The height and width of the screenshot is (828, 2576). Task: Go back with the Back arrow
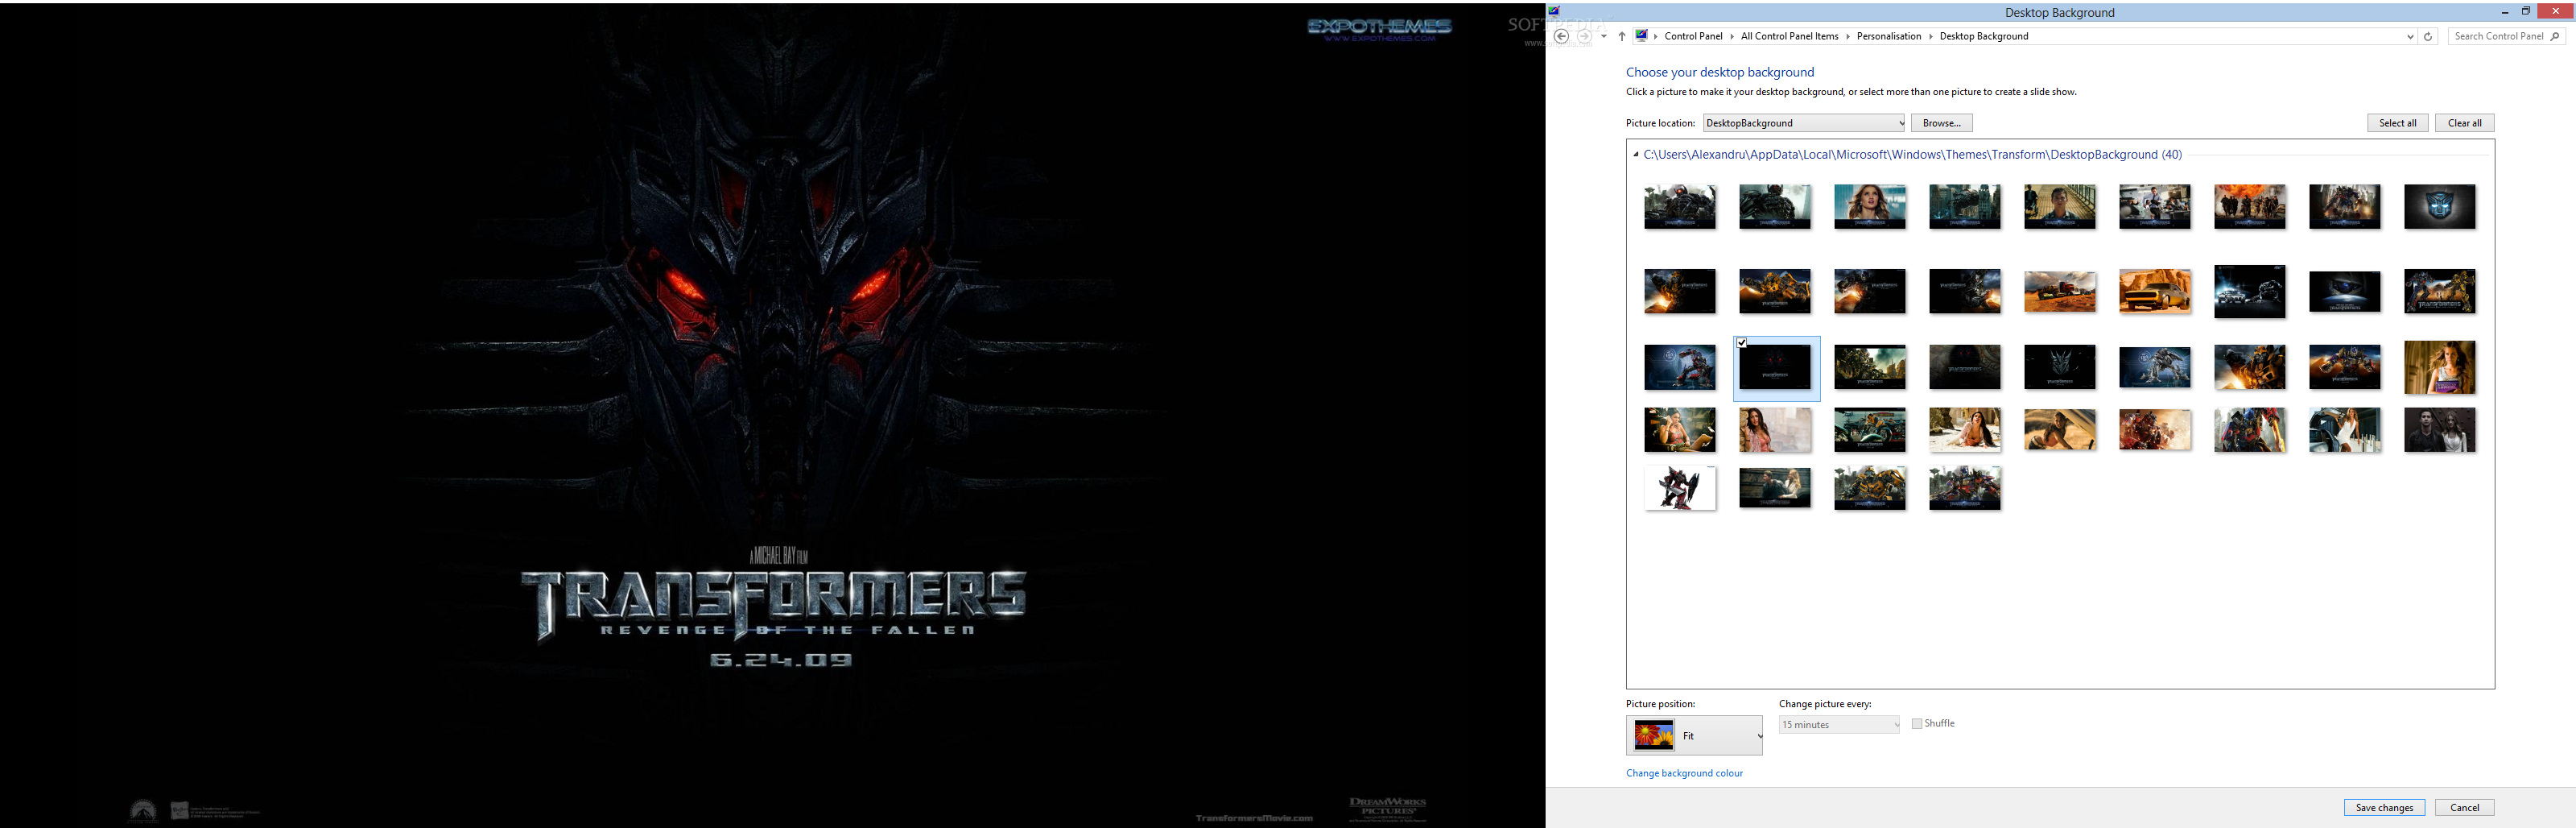(x=1561, y=36)
